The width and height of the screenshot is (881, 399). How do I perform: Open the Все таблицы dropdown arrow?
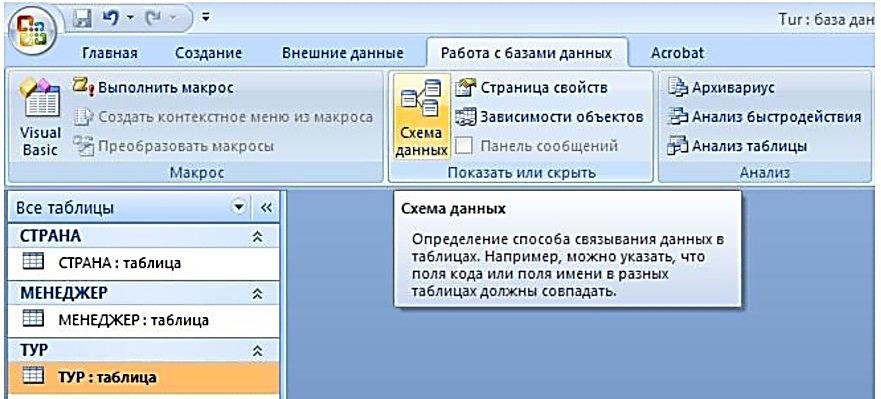click(239, 207)
